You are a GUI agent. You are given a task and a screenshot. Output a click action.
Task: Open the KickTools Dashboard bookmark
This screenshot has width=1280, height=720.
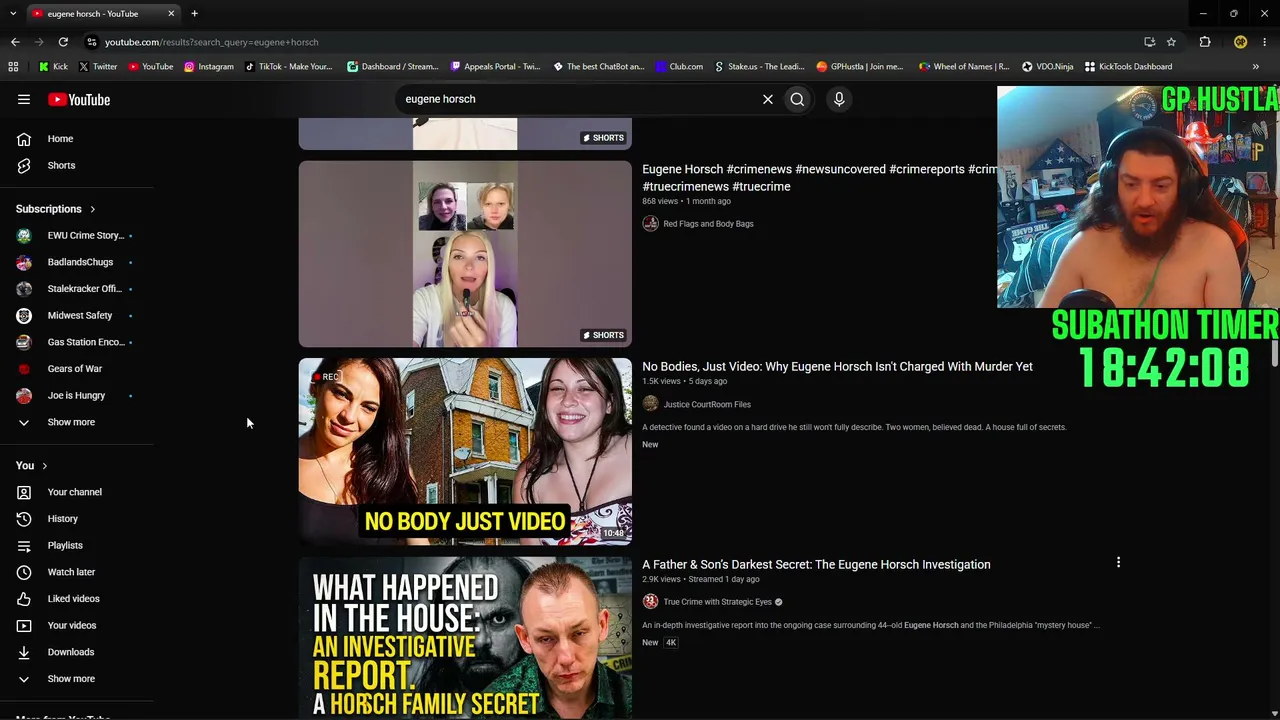(x=1128, y=67)
